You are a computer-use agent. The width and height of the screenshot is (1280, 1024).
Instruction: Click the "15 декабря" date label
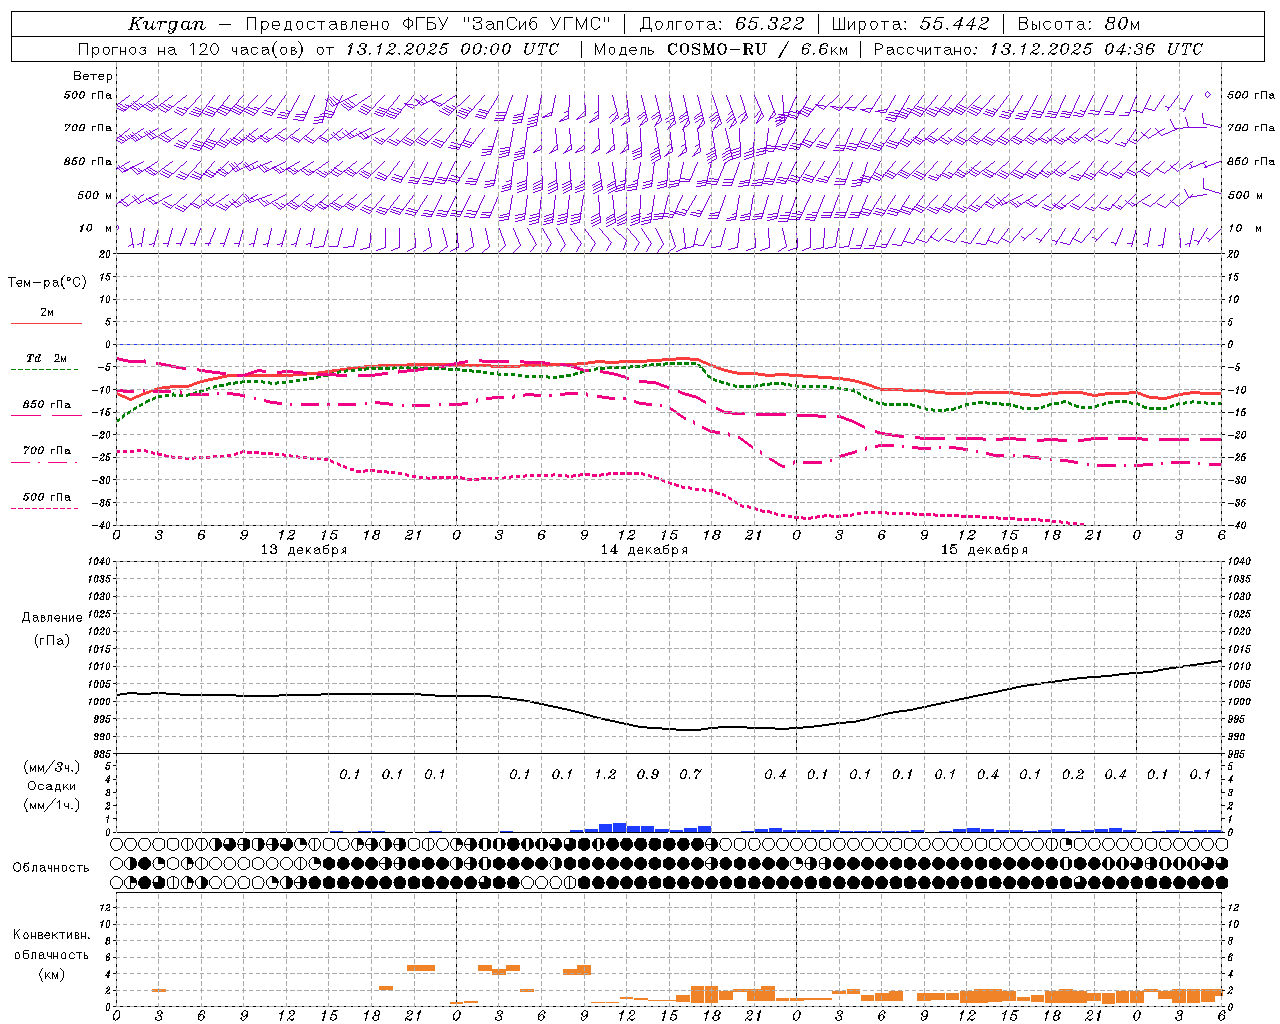(984, 550)
